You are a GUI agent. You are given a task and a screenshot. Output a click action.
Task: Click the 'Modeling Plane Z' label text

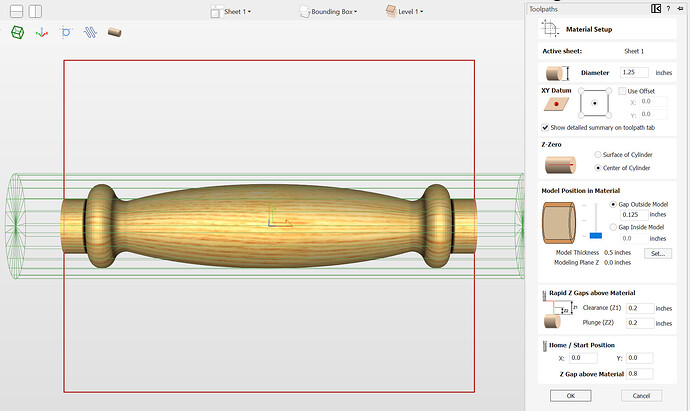tap(576, 262)
